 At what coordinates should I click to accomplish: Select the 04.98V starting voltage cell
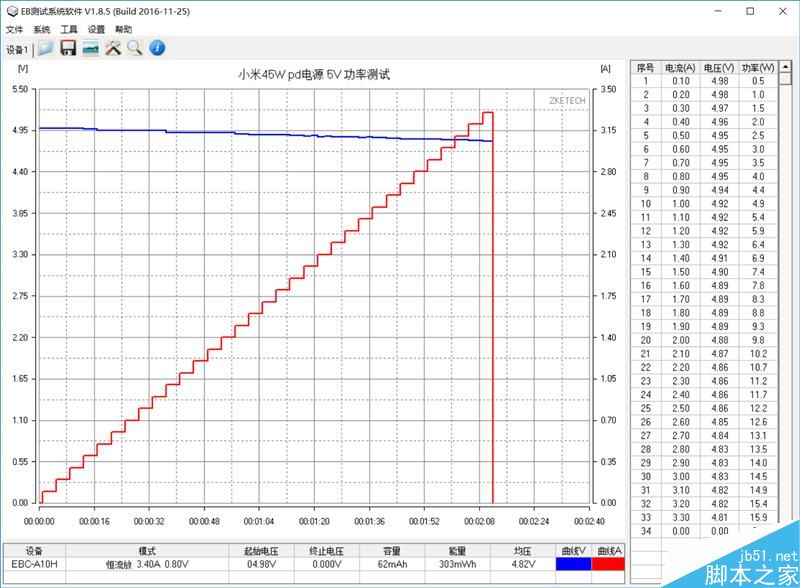pos(261,564)
